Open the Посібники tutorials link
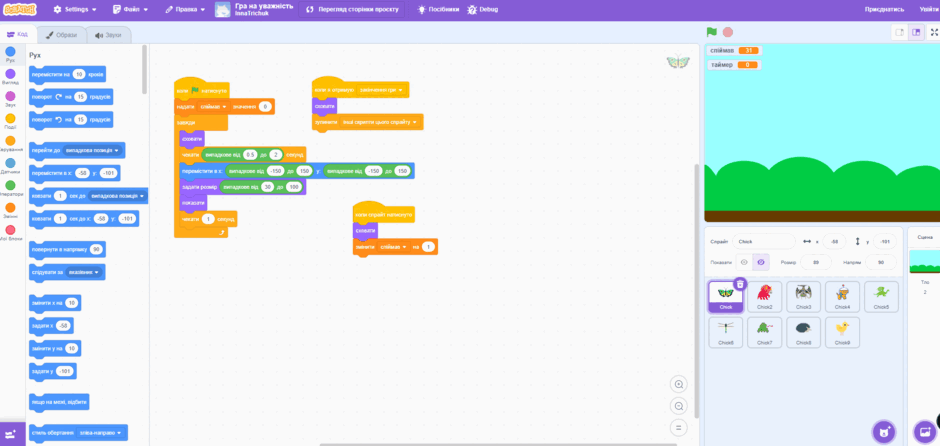 tap(439, 10)
